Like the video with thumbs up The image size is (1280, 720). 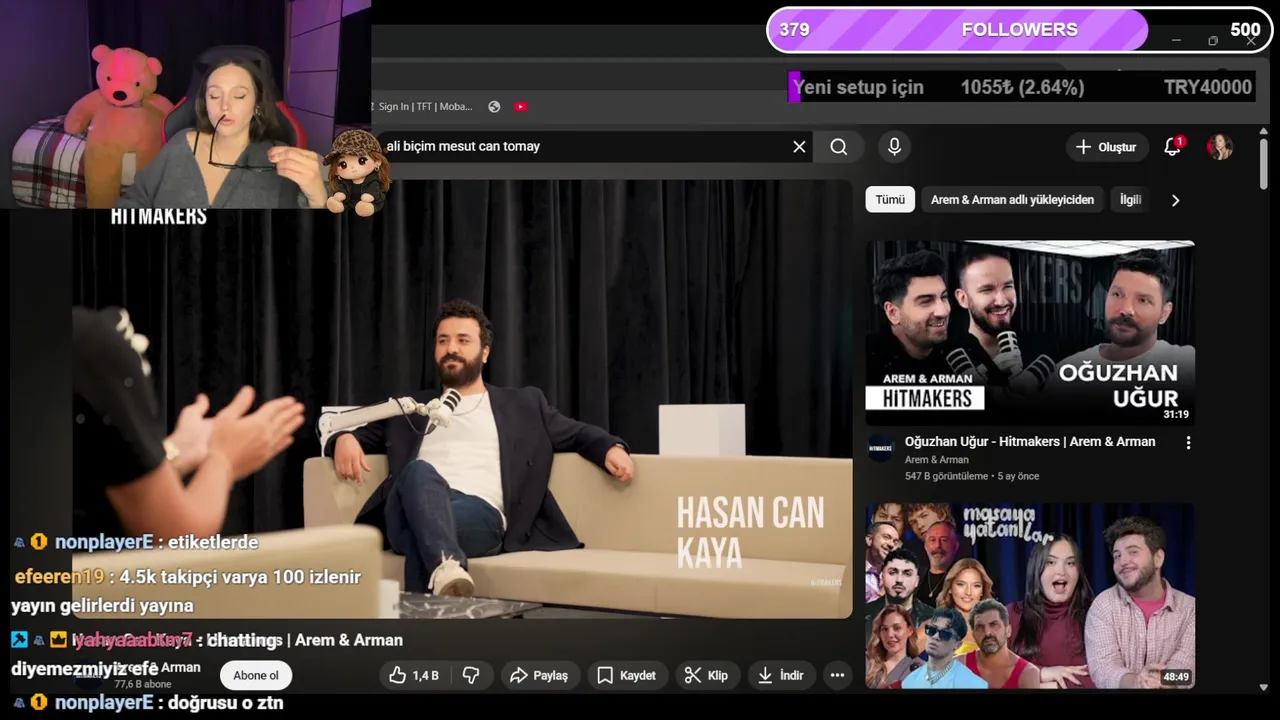point(416,676)
